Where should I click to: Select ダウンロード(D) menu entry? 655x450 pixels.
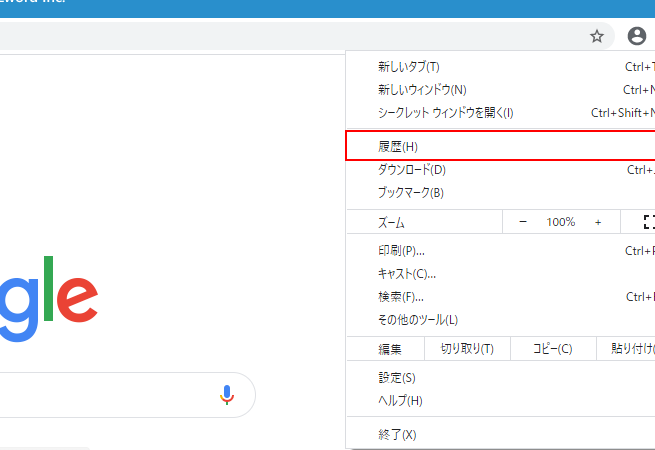[412, 170]
